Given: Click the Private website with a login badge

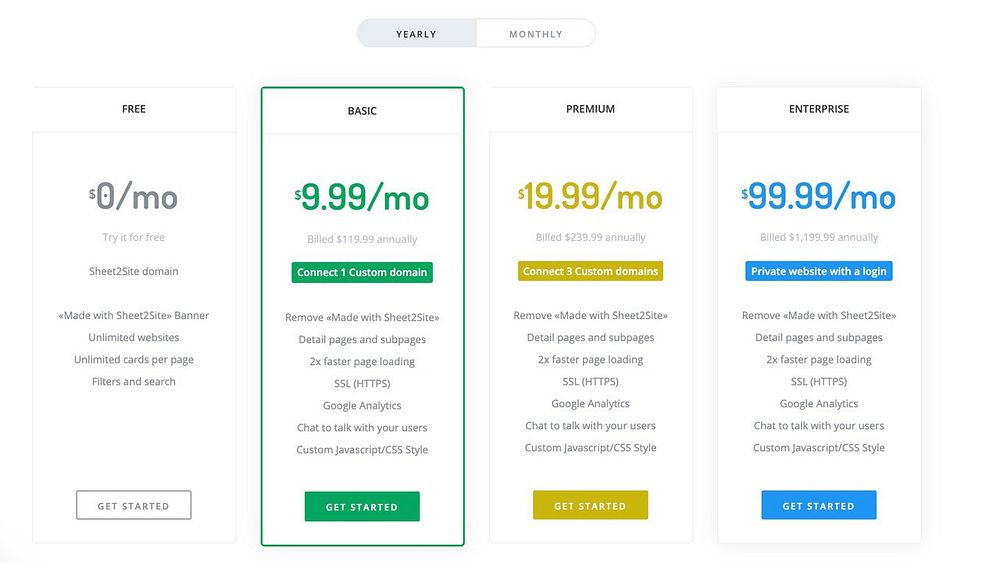Looking at the screenshot, I should point(819,271).
